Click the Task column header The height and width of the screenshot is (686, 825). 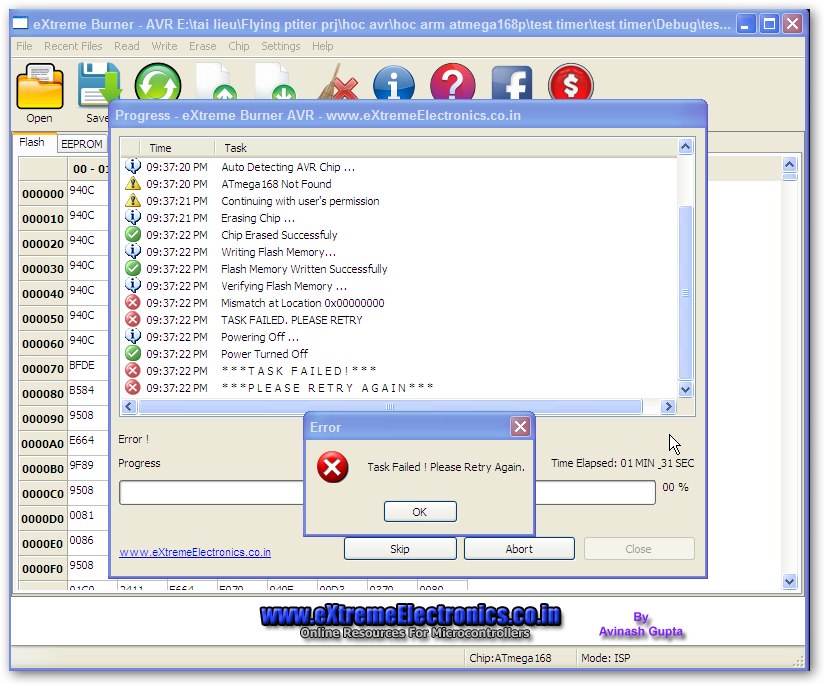point(446,148)
